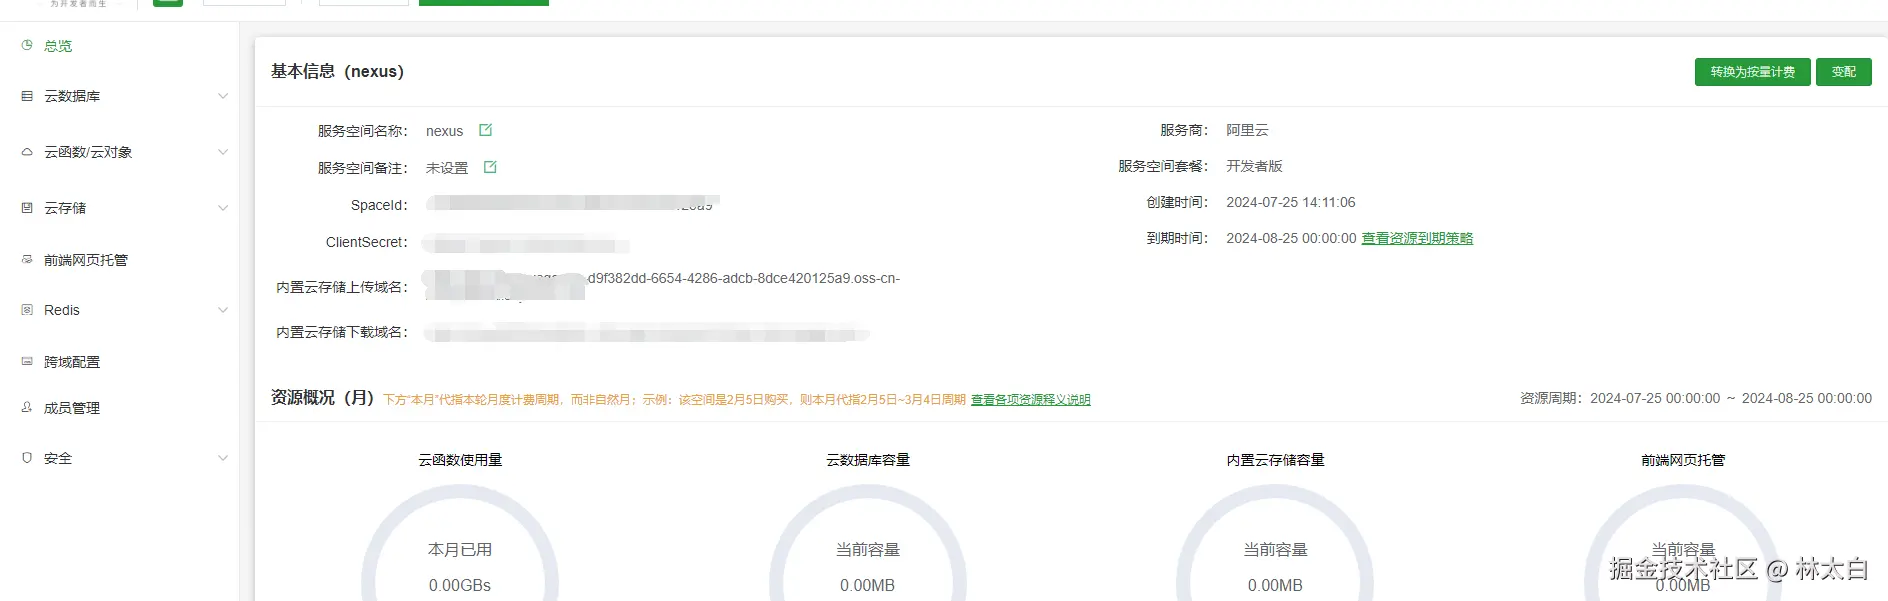Click the 内置云存储容量 capacity gauge
Image resolution: width=1888 pixels, height=601 pixels.
coord(1275,542)
